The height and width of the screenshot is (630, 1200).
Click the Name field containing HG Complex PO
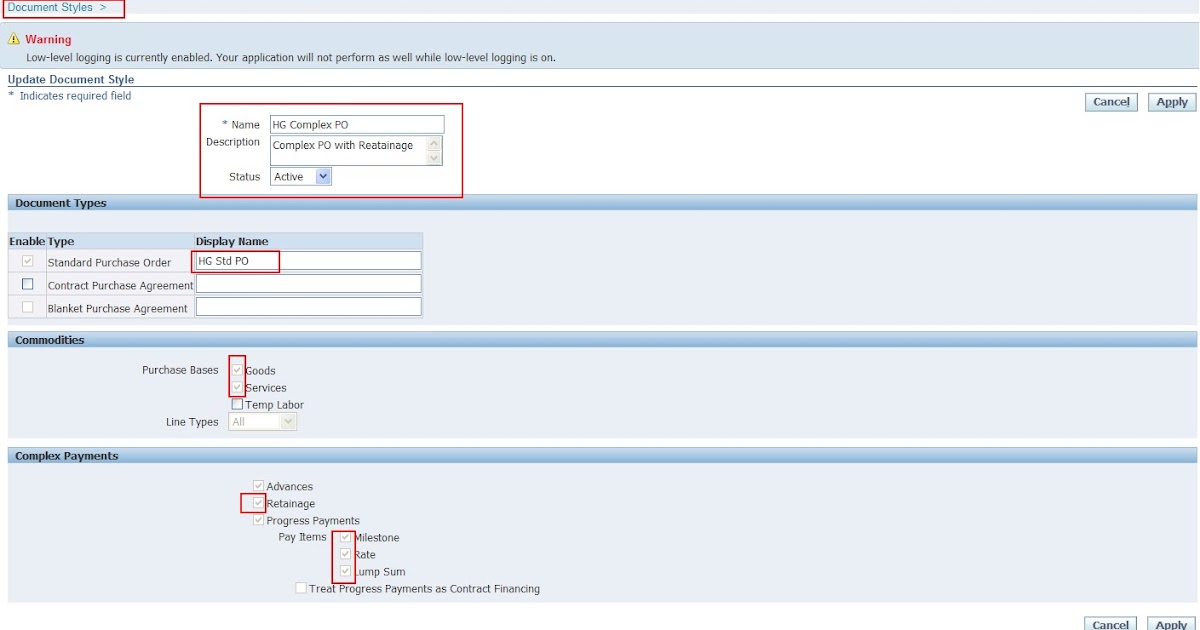[x=355, y=125]
